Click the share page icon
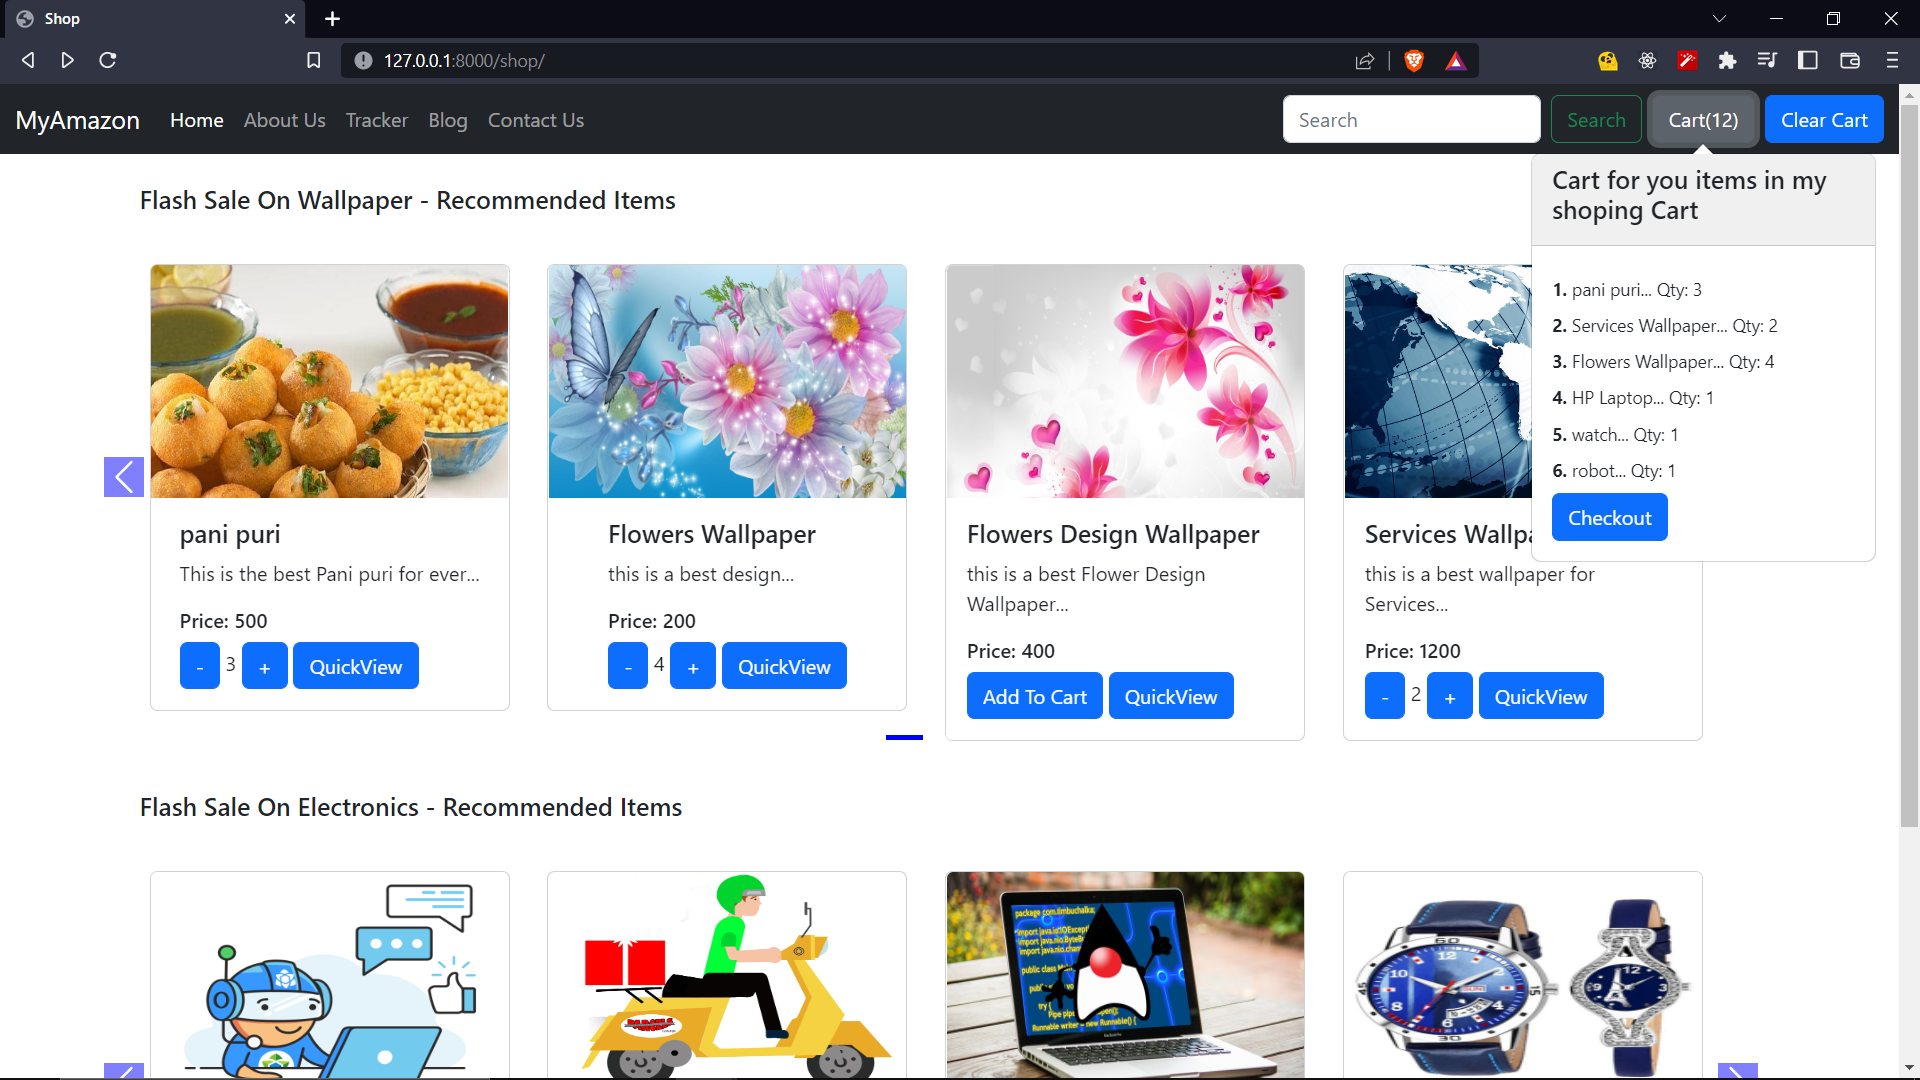The image size is (1920, 1080). click(x=1365, y=60)
